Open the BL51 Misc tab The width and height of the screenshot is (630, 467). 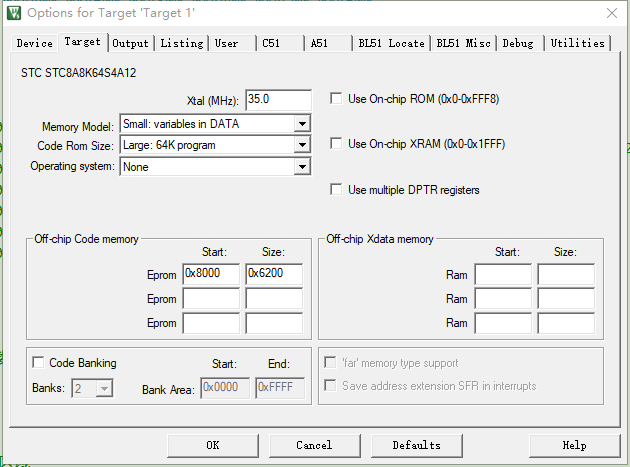(463, 43)
